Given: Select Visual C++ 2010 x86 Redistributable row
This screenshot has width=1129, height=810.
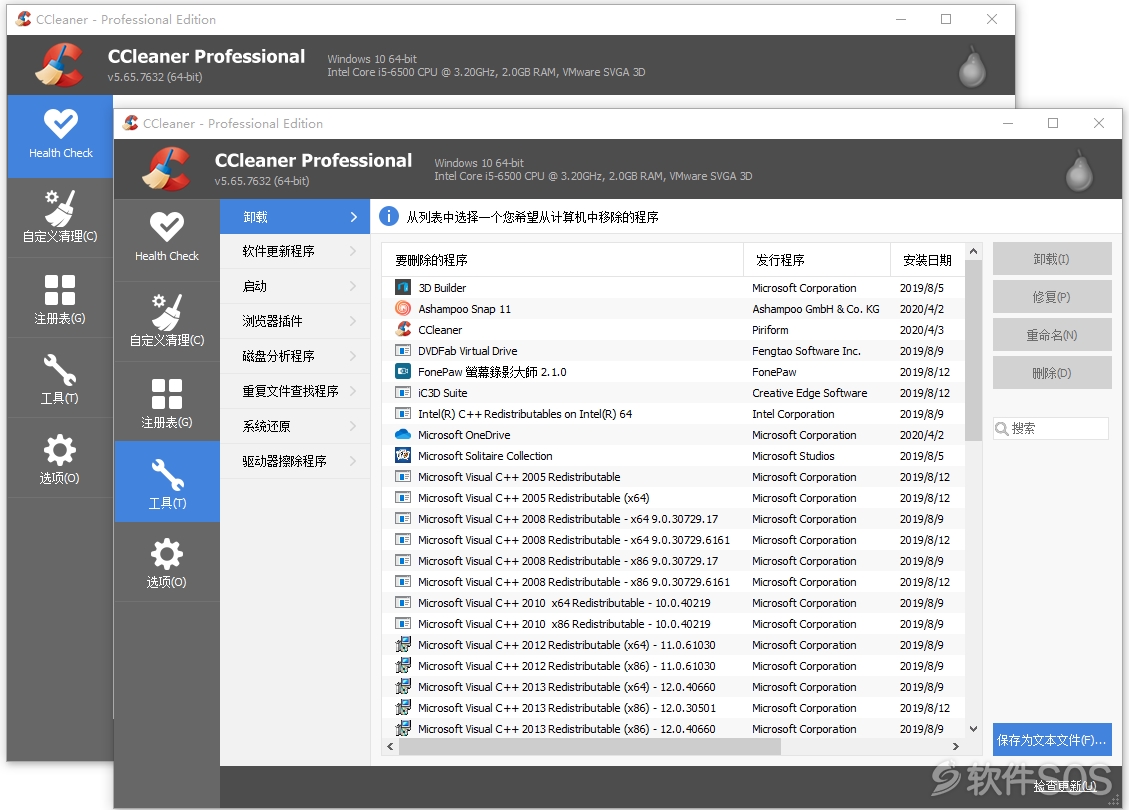Looking at the screenshot, I should click(x=673, y=624).
